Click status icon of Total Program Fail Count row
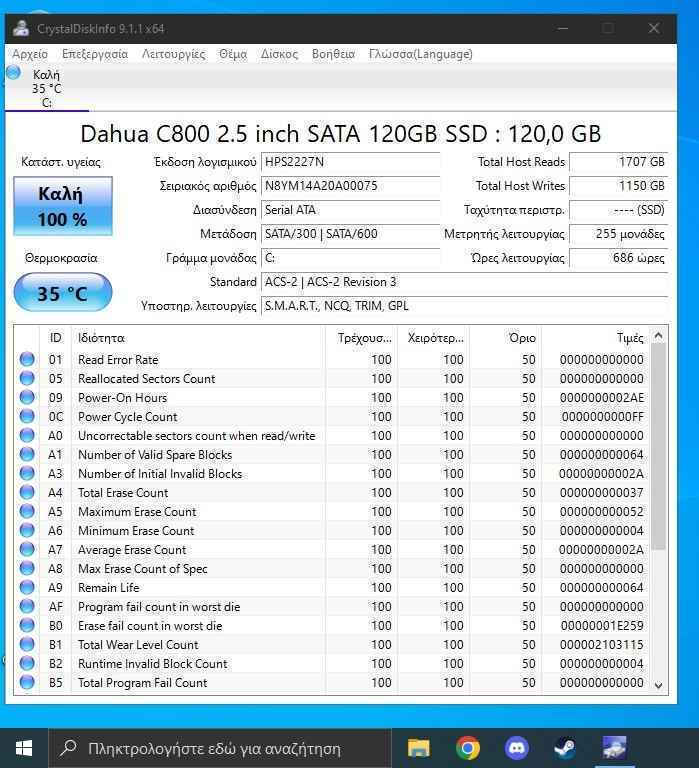The image size is (699, 768). coord(27,682)
